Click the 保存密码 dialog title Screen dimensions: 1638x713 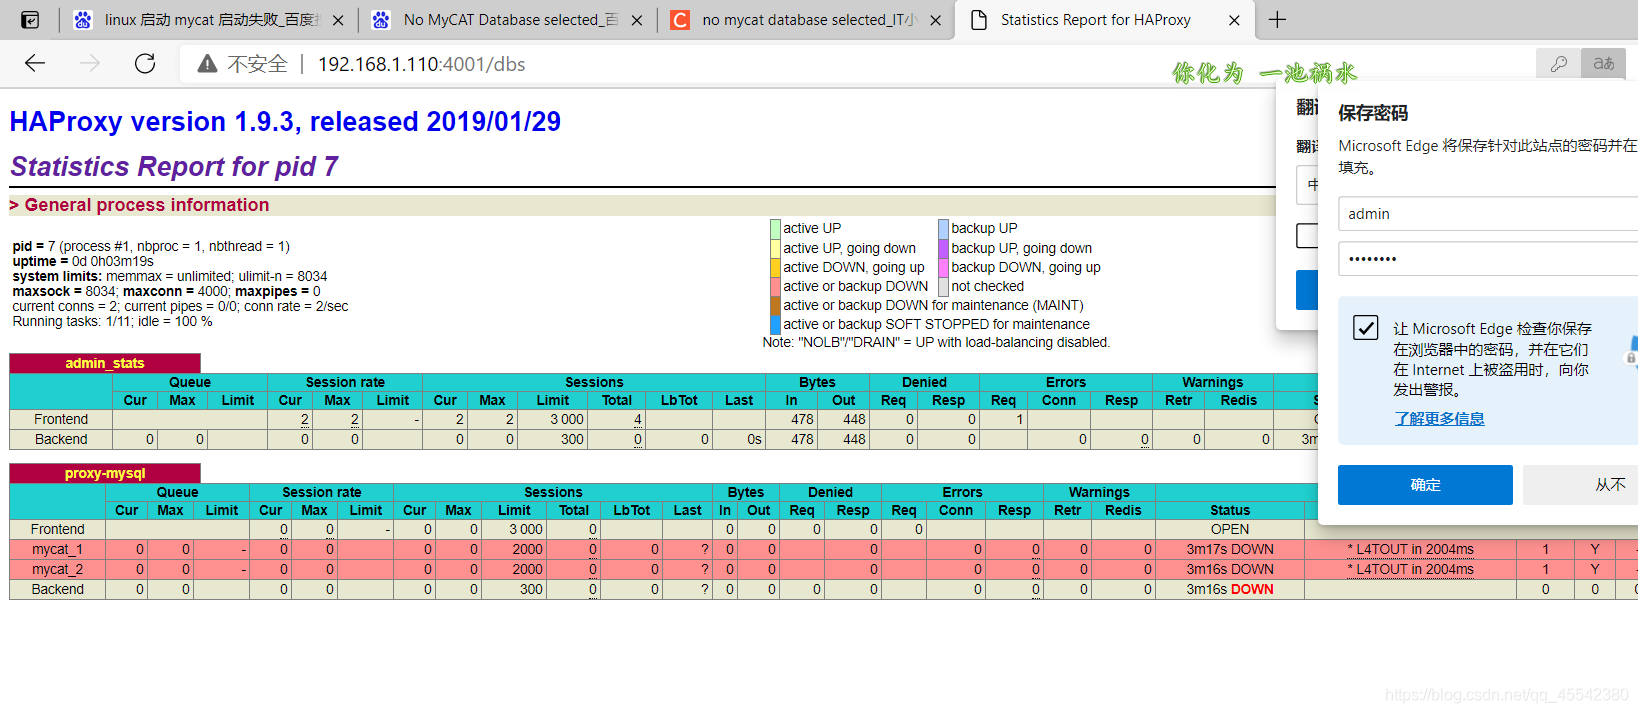(x=1373, y=113)
